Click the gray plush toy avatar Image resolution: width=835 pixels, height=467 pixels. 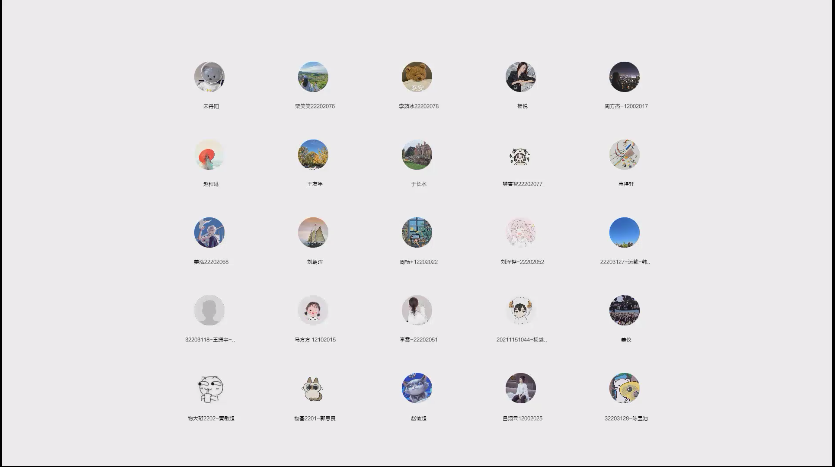[x=209, y=77]
